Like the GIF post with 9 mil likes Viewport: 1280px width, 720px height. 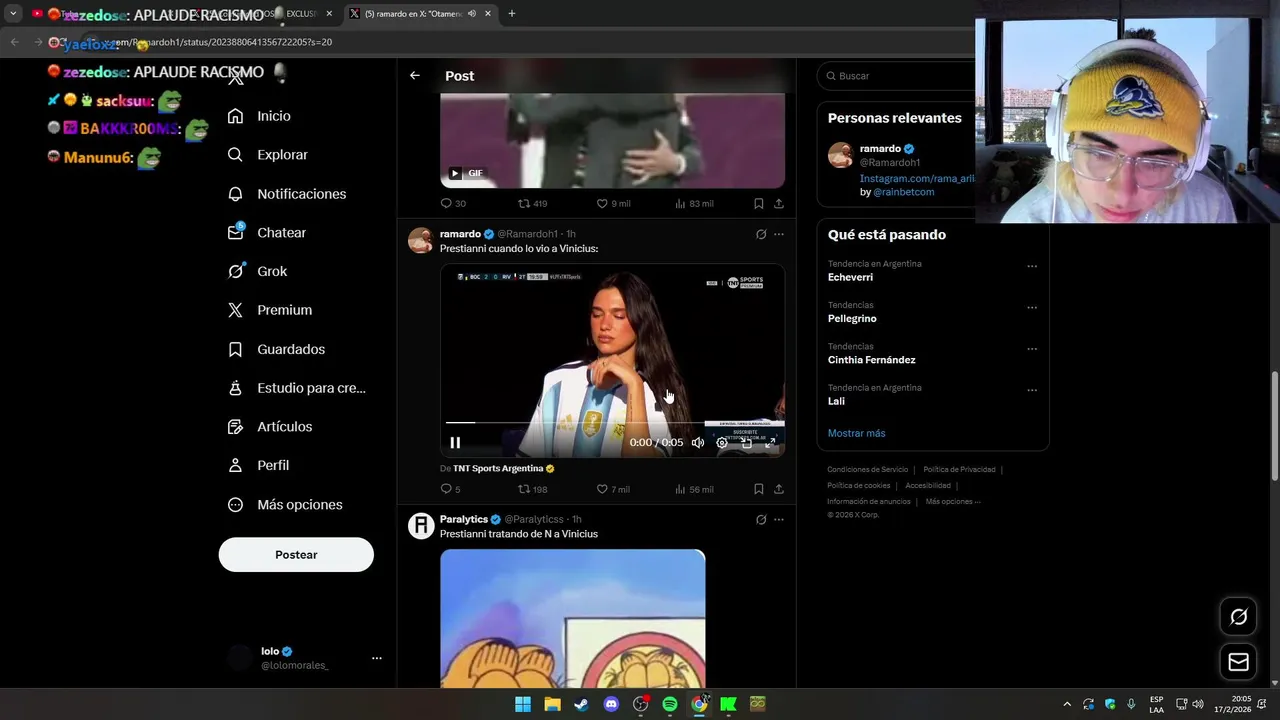613,203
